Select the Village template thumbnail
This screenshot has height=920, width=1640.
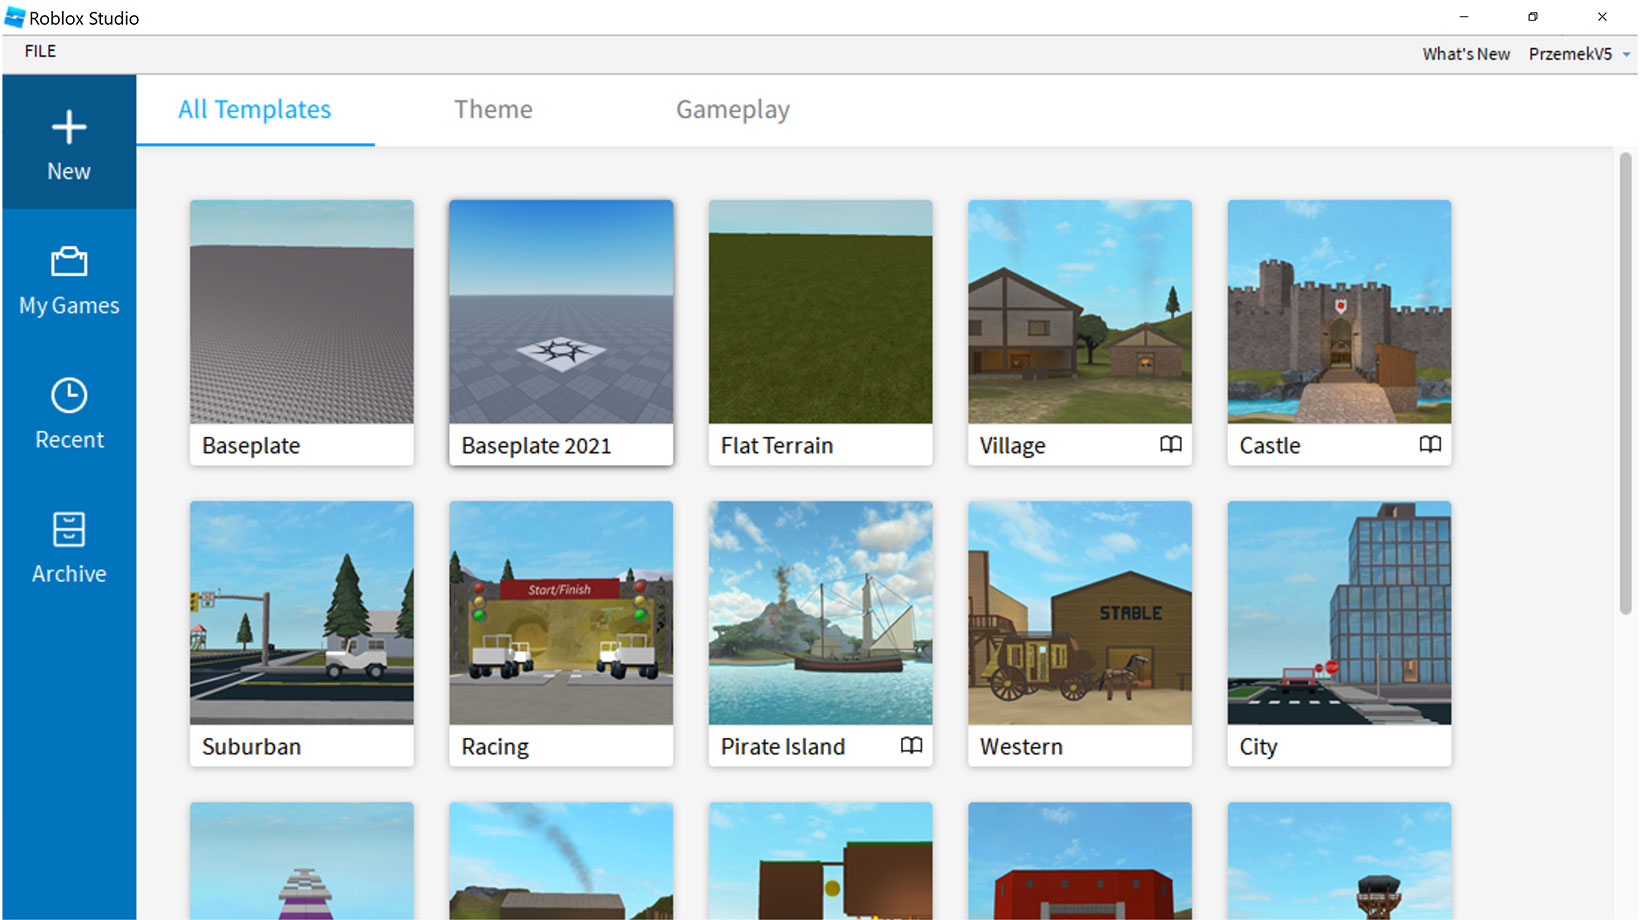(x=1079, y=311)
